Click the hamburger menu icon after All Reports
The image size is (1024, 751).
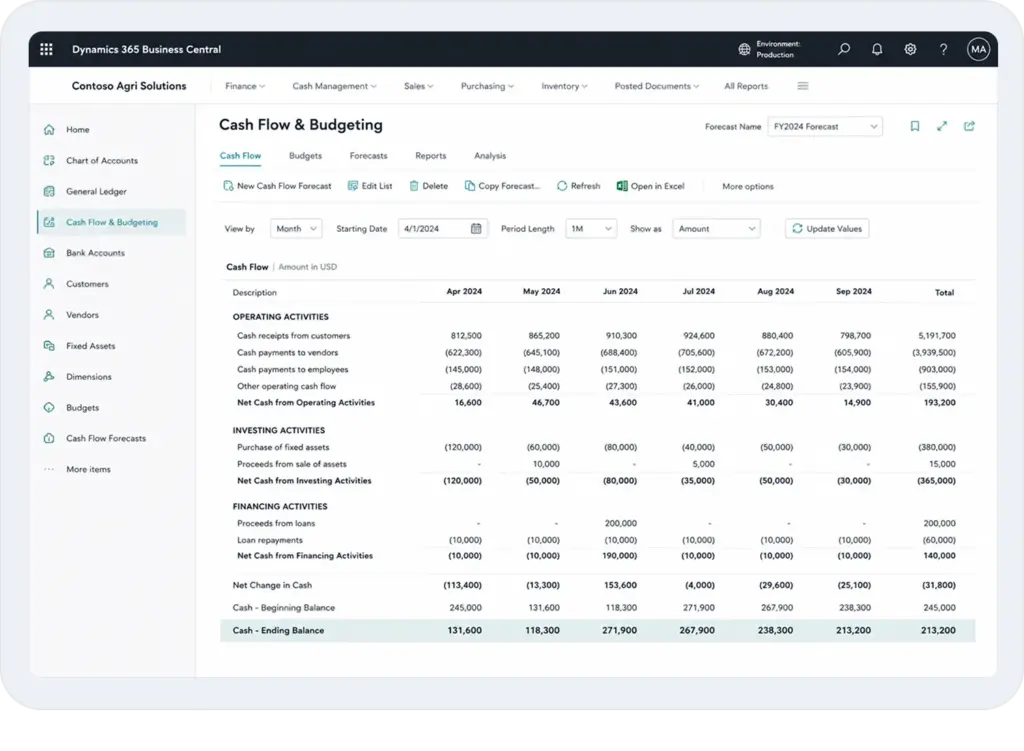click(x=803, y=86)
